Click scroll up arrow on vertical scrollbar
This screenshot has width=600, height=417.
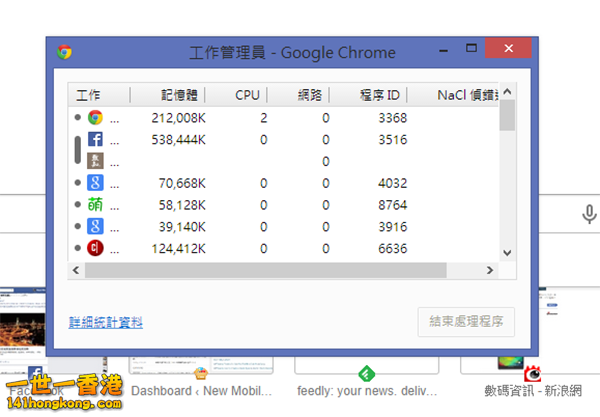[x=507, y=91]
